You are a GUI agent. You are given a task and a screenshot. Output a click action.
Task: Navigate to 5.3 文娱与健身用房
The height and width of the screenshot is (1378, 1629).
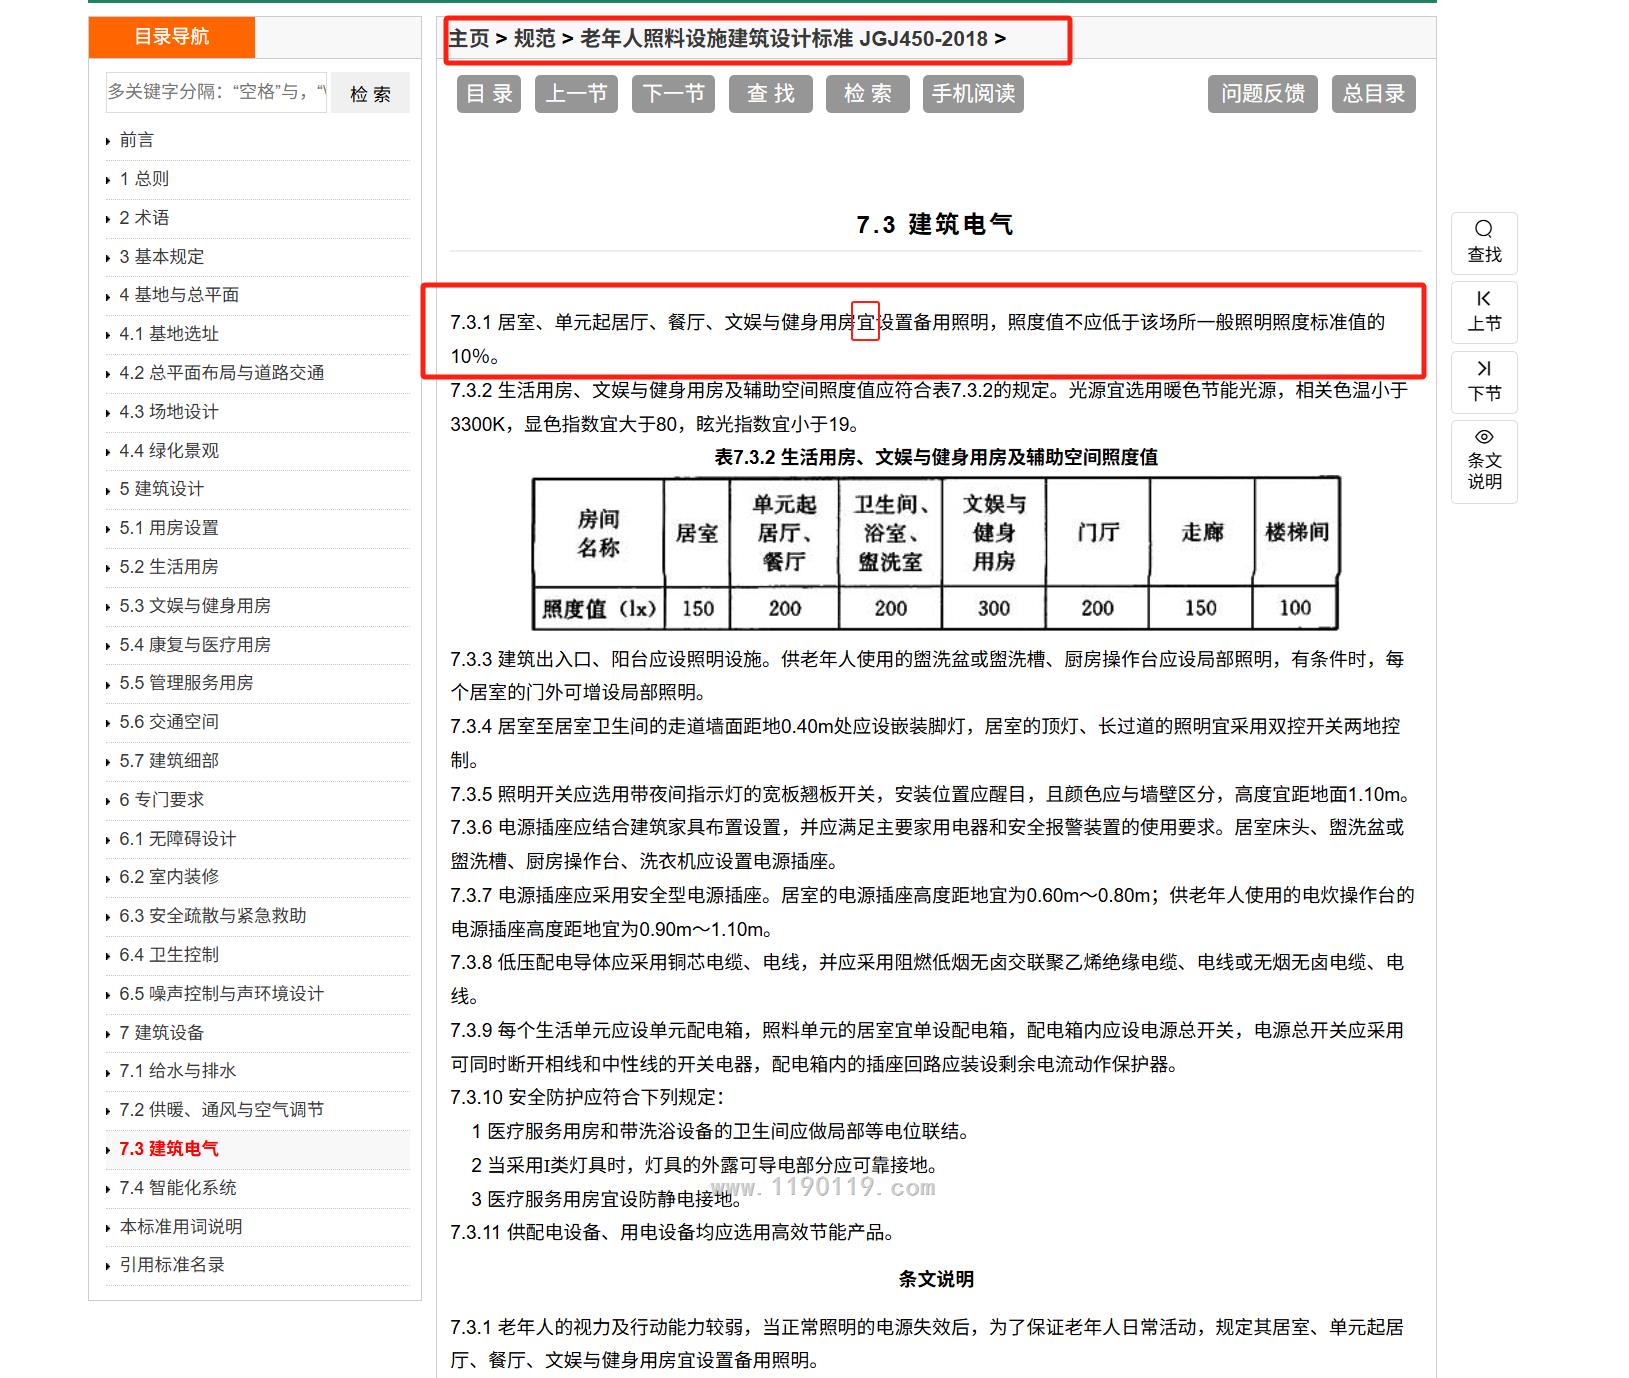tap(195, 606)
